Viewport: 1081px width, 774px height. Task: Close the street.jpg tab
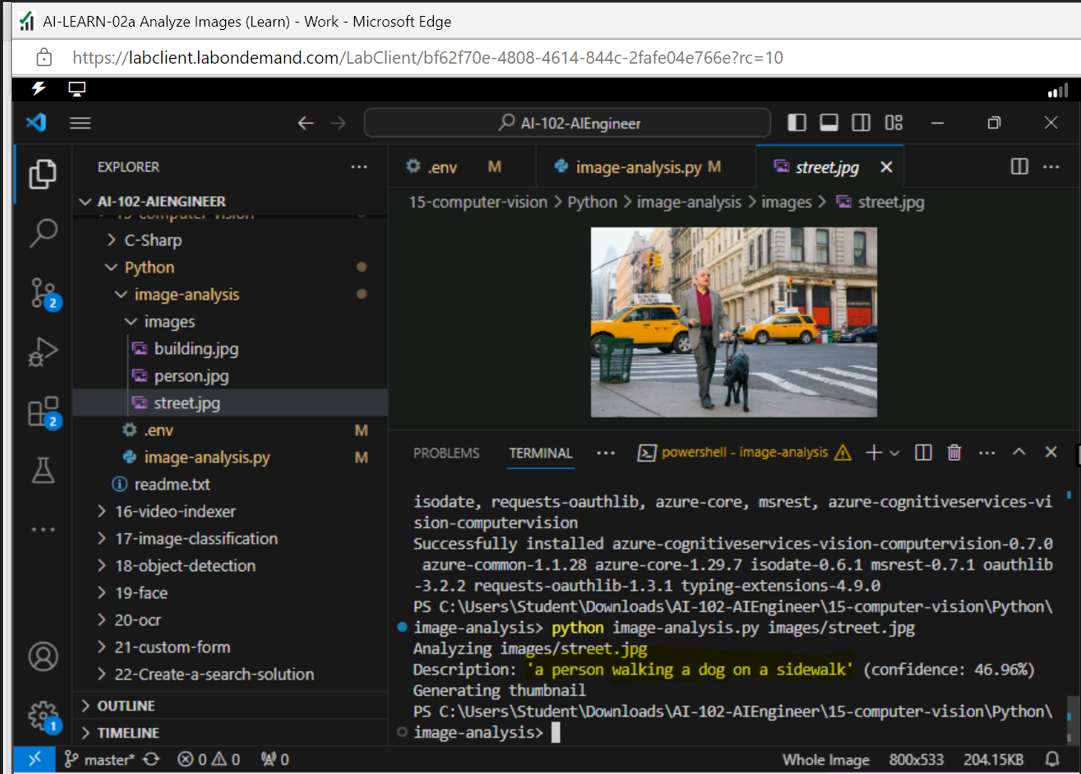(x=887, y=167)
